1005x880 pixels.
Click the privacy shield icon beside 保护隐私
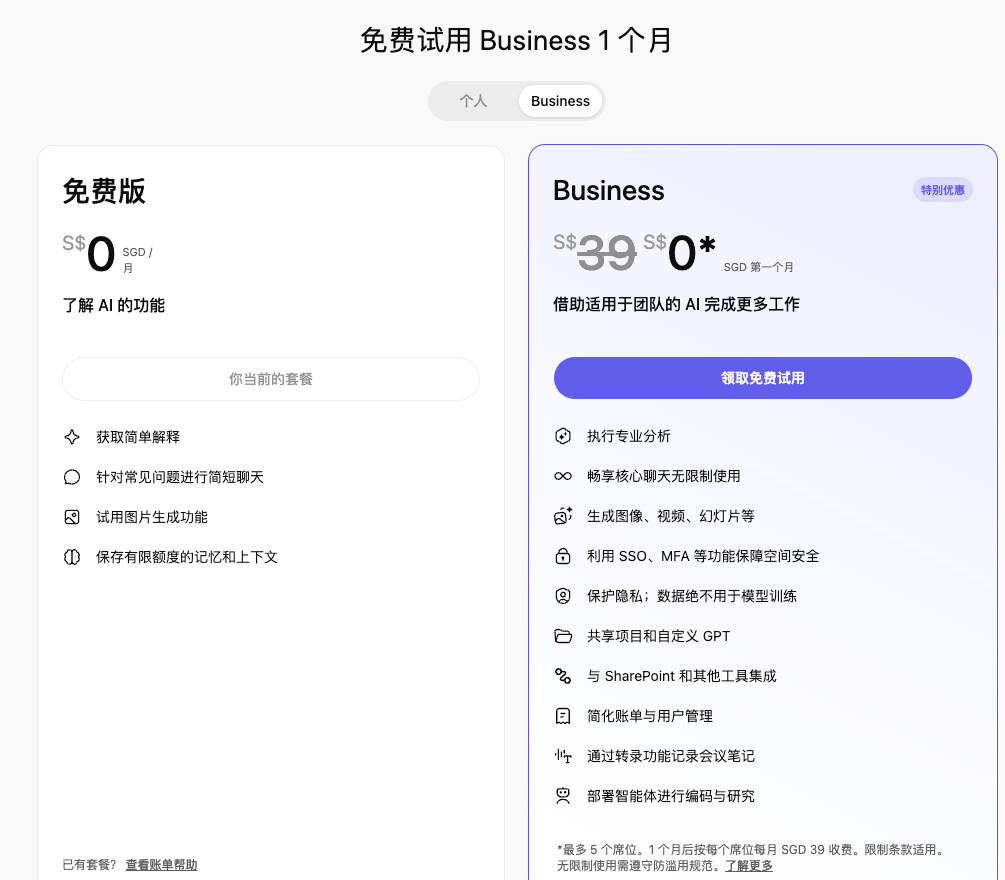[563, 596]
